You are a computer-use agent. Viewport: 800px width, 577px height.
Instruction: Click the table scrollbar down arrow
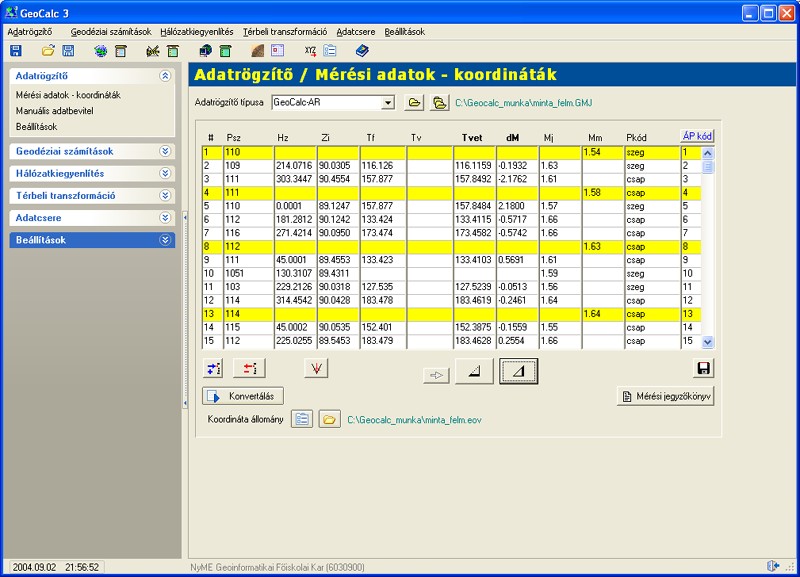coord(708,342)
